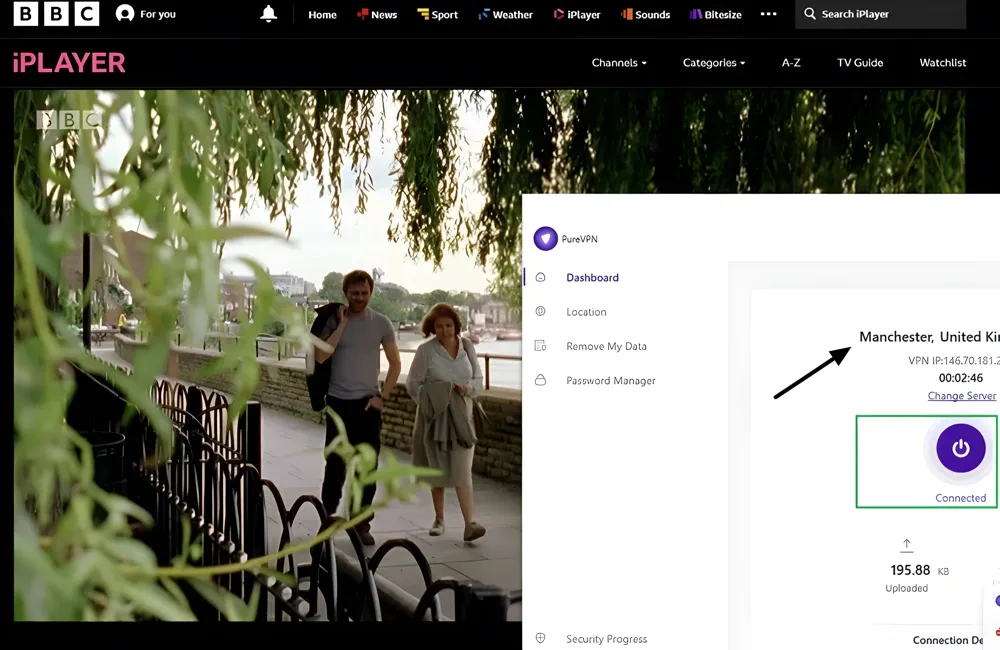
Task: Click the 00:02:46 connection timer
Action: (x=960, y=378)
